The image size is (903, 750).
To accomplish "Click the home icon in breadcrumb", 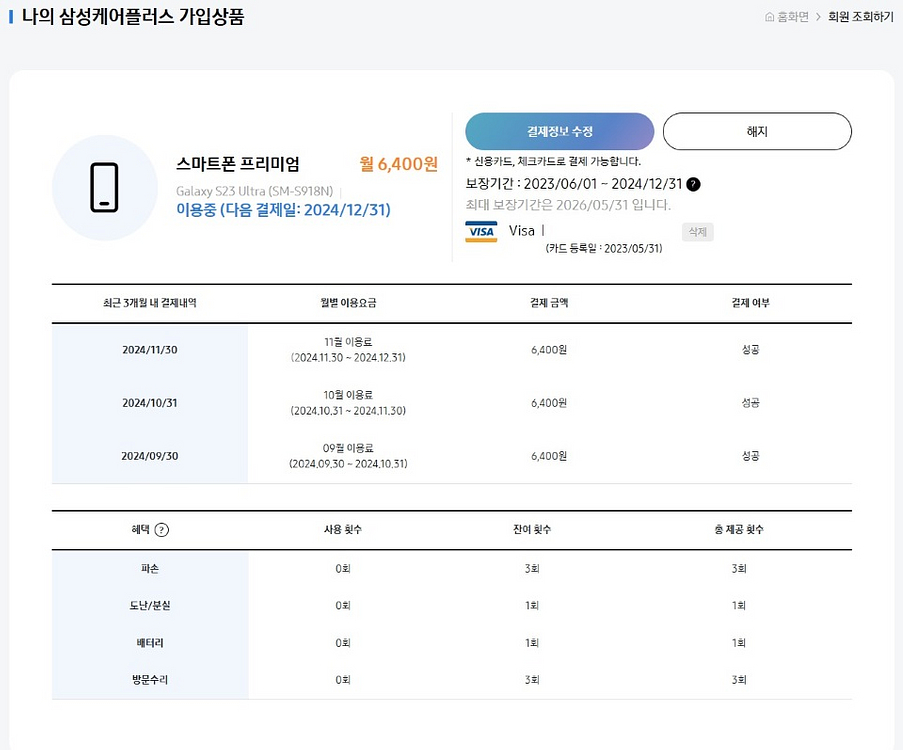I will [769, 17].
